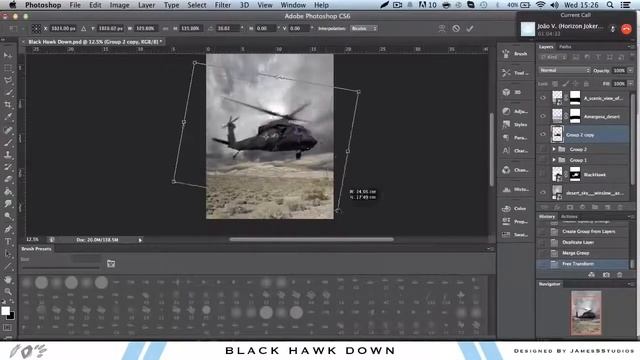Open the Swatches collapsed panel
The image size is (640, 360).
pos(515,235)
